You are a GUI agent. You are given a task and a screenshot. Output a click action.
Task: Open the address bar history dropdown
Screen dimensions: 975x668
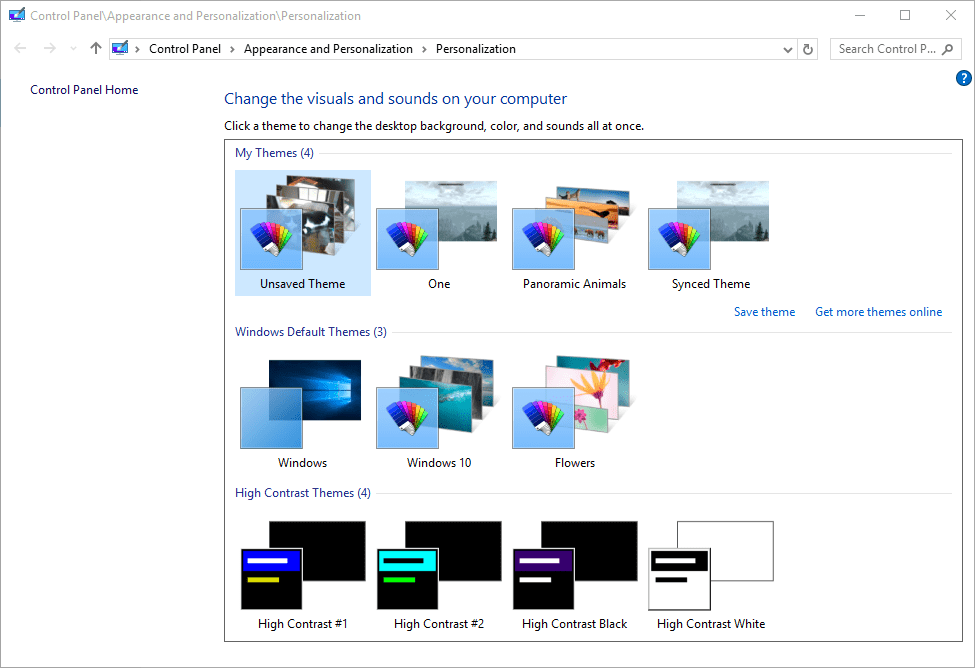pyautogui.click(x=787, y=49)
